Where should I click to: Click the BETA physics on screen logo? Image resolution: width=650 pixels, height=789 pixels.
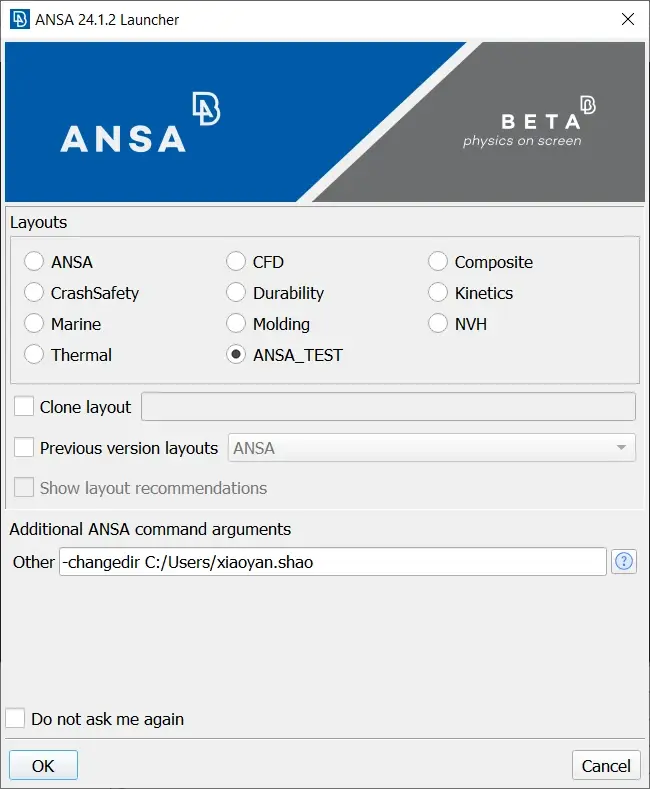(x=529, y=122)
